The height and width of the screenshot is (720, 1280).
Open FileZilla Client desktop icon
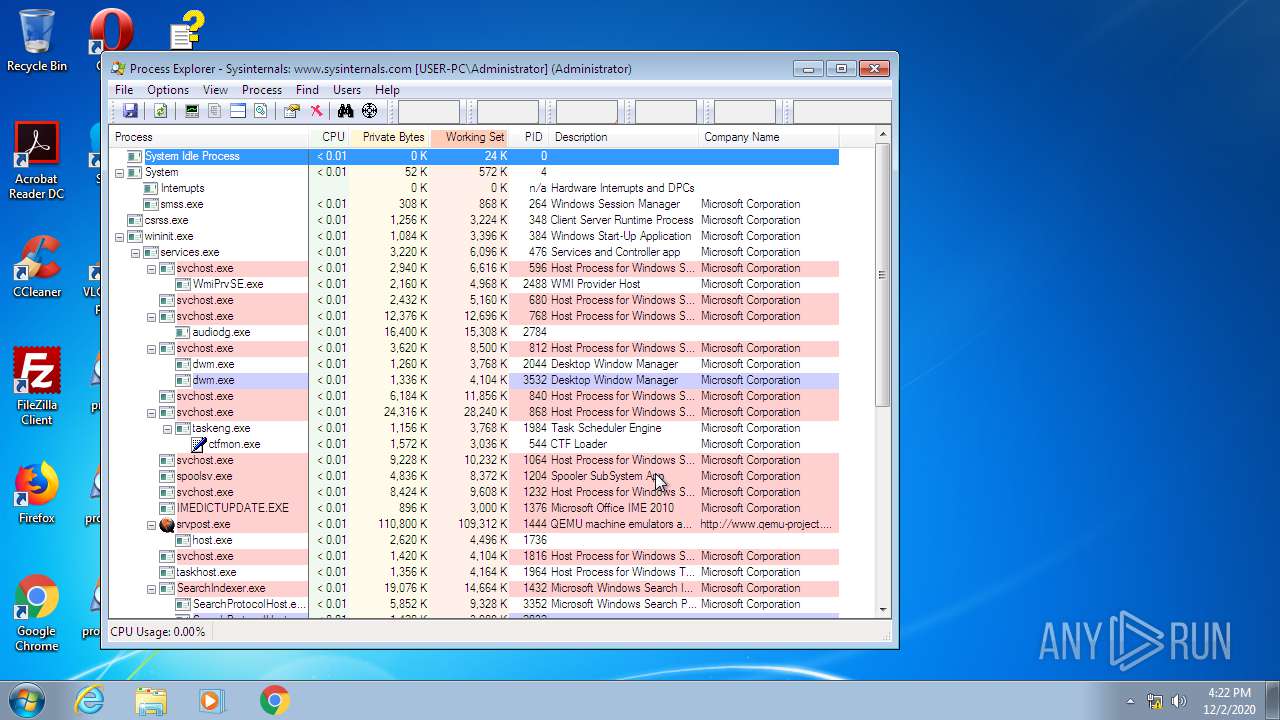click(x=37, y=386)
